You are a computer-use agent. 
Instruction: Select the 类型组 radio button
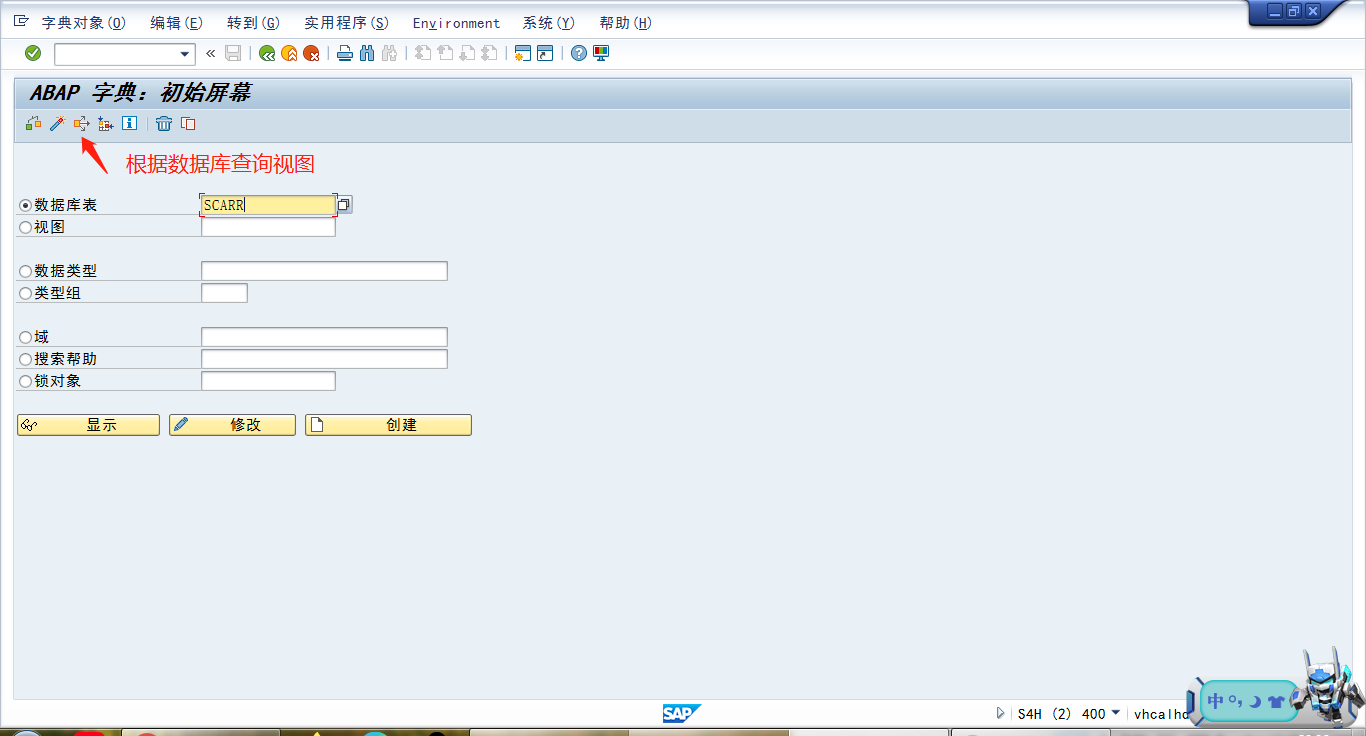[26, 293]
